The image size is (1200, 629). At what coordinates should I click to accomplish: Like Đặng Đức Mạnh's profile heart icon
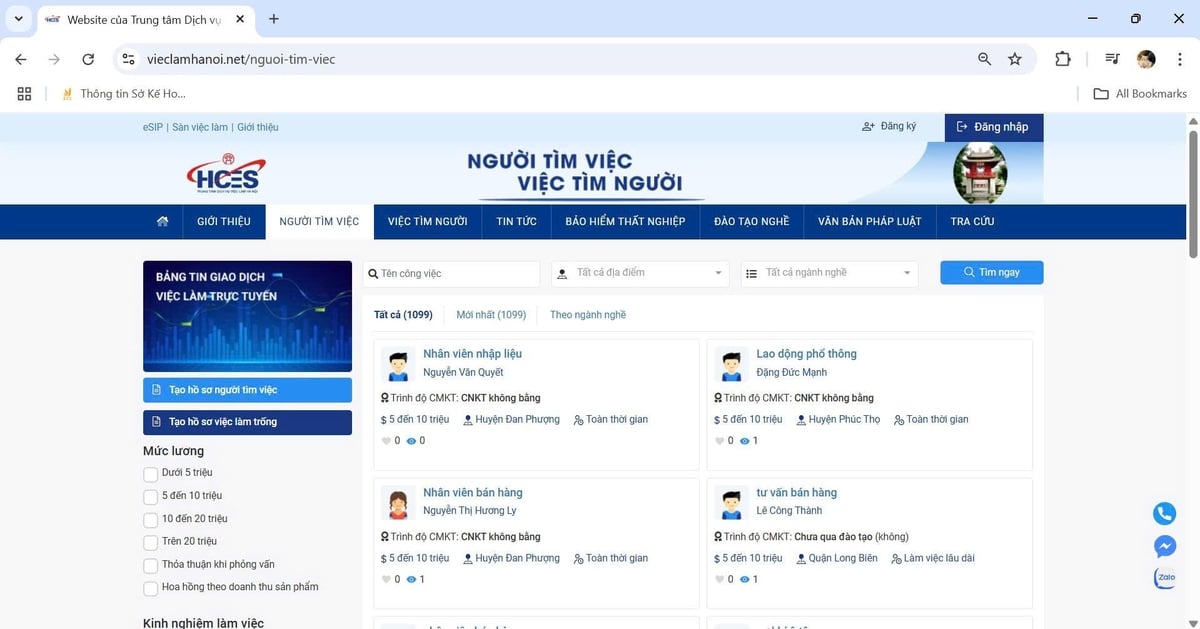click(x=720, y=441)
